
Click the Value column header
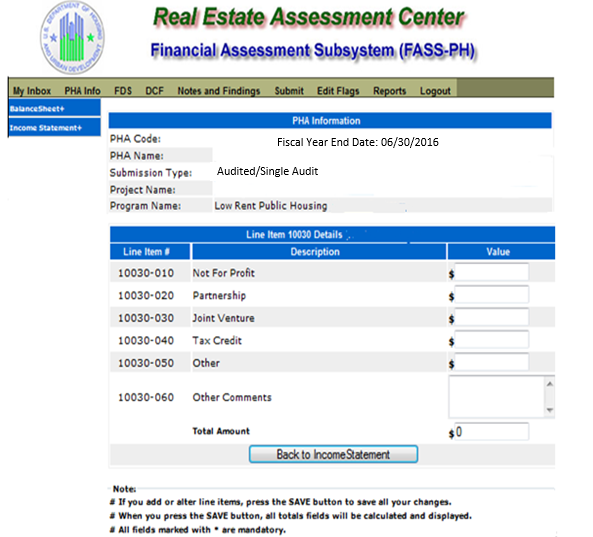point(501,251)
